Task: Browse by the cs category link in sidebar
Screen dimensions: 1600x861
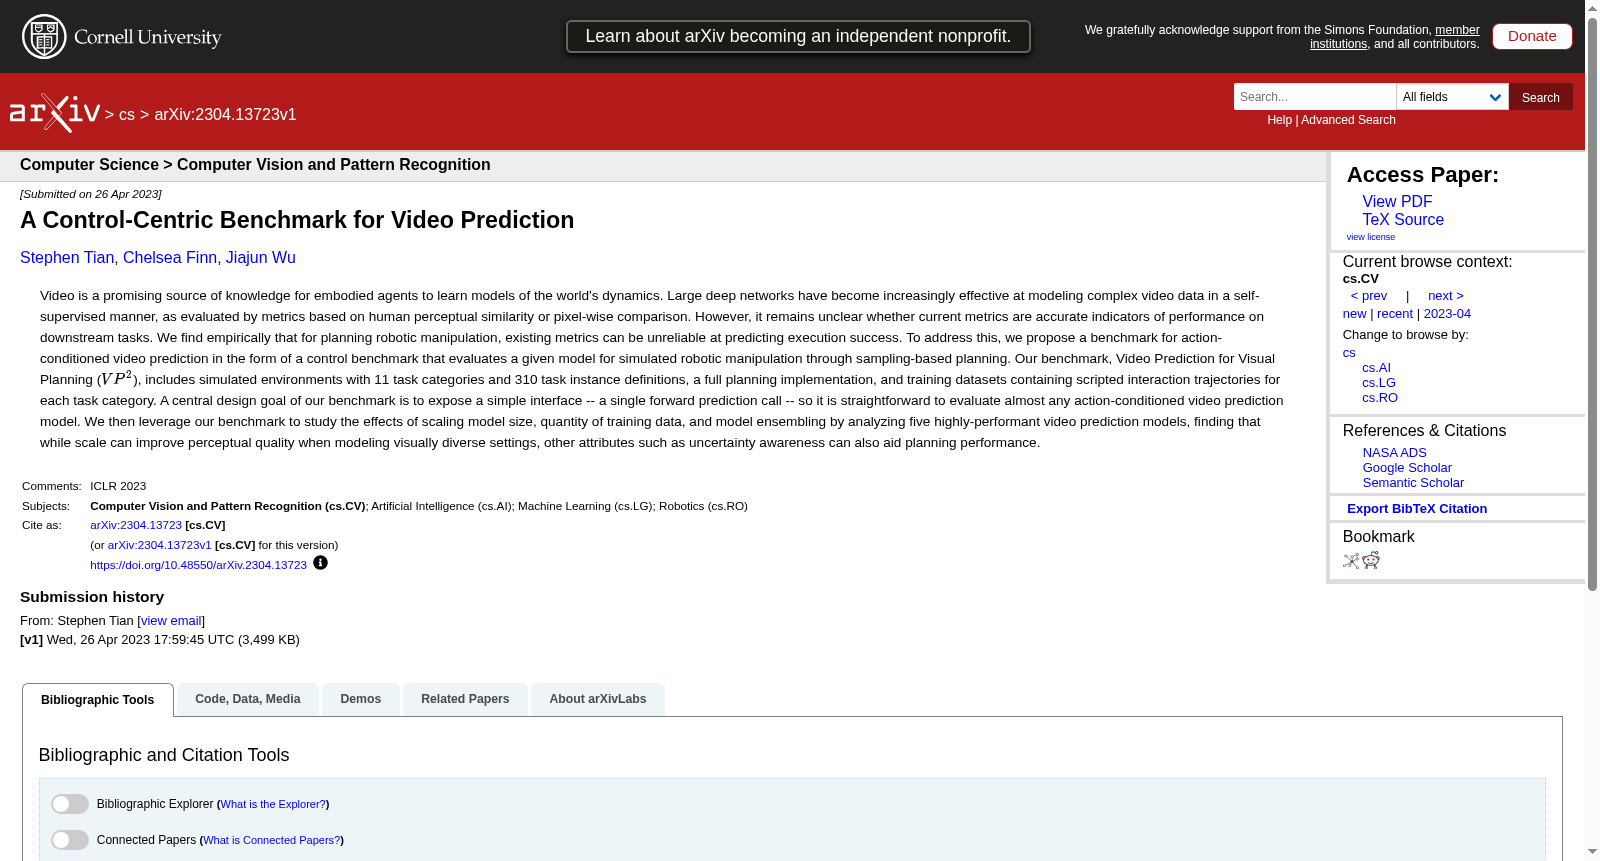Action: click(x=1349, y=353)
